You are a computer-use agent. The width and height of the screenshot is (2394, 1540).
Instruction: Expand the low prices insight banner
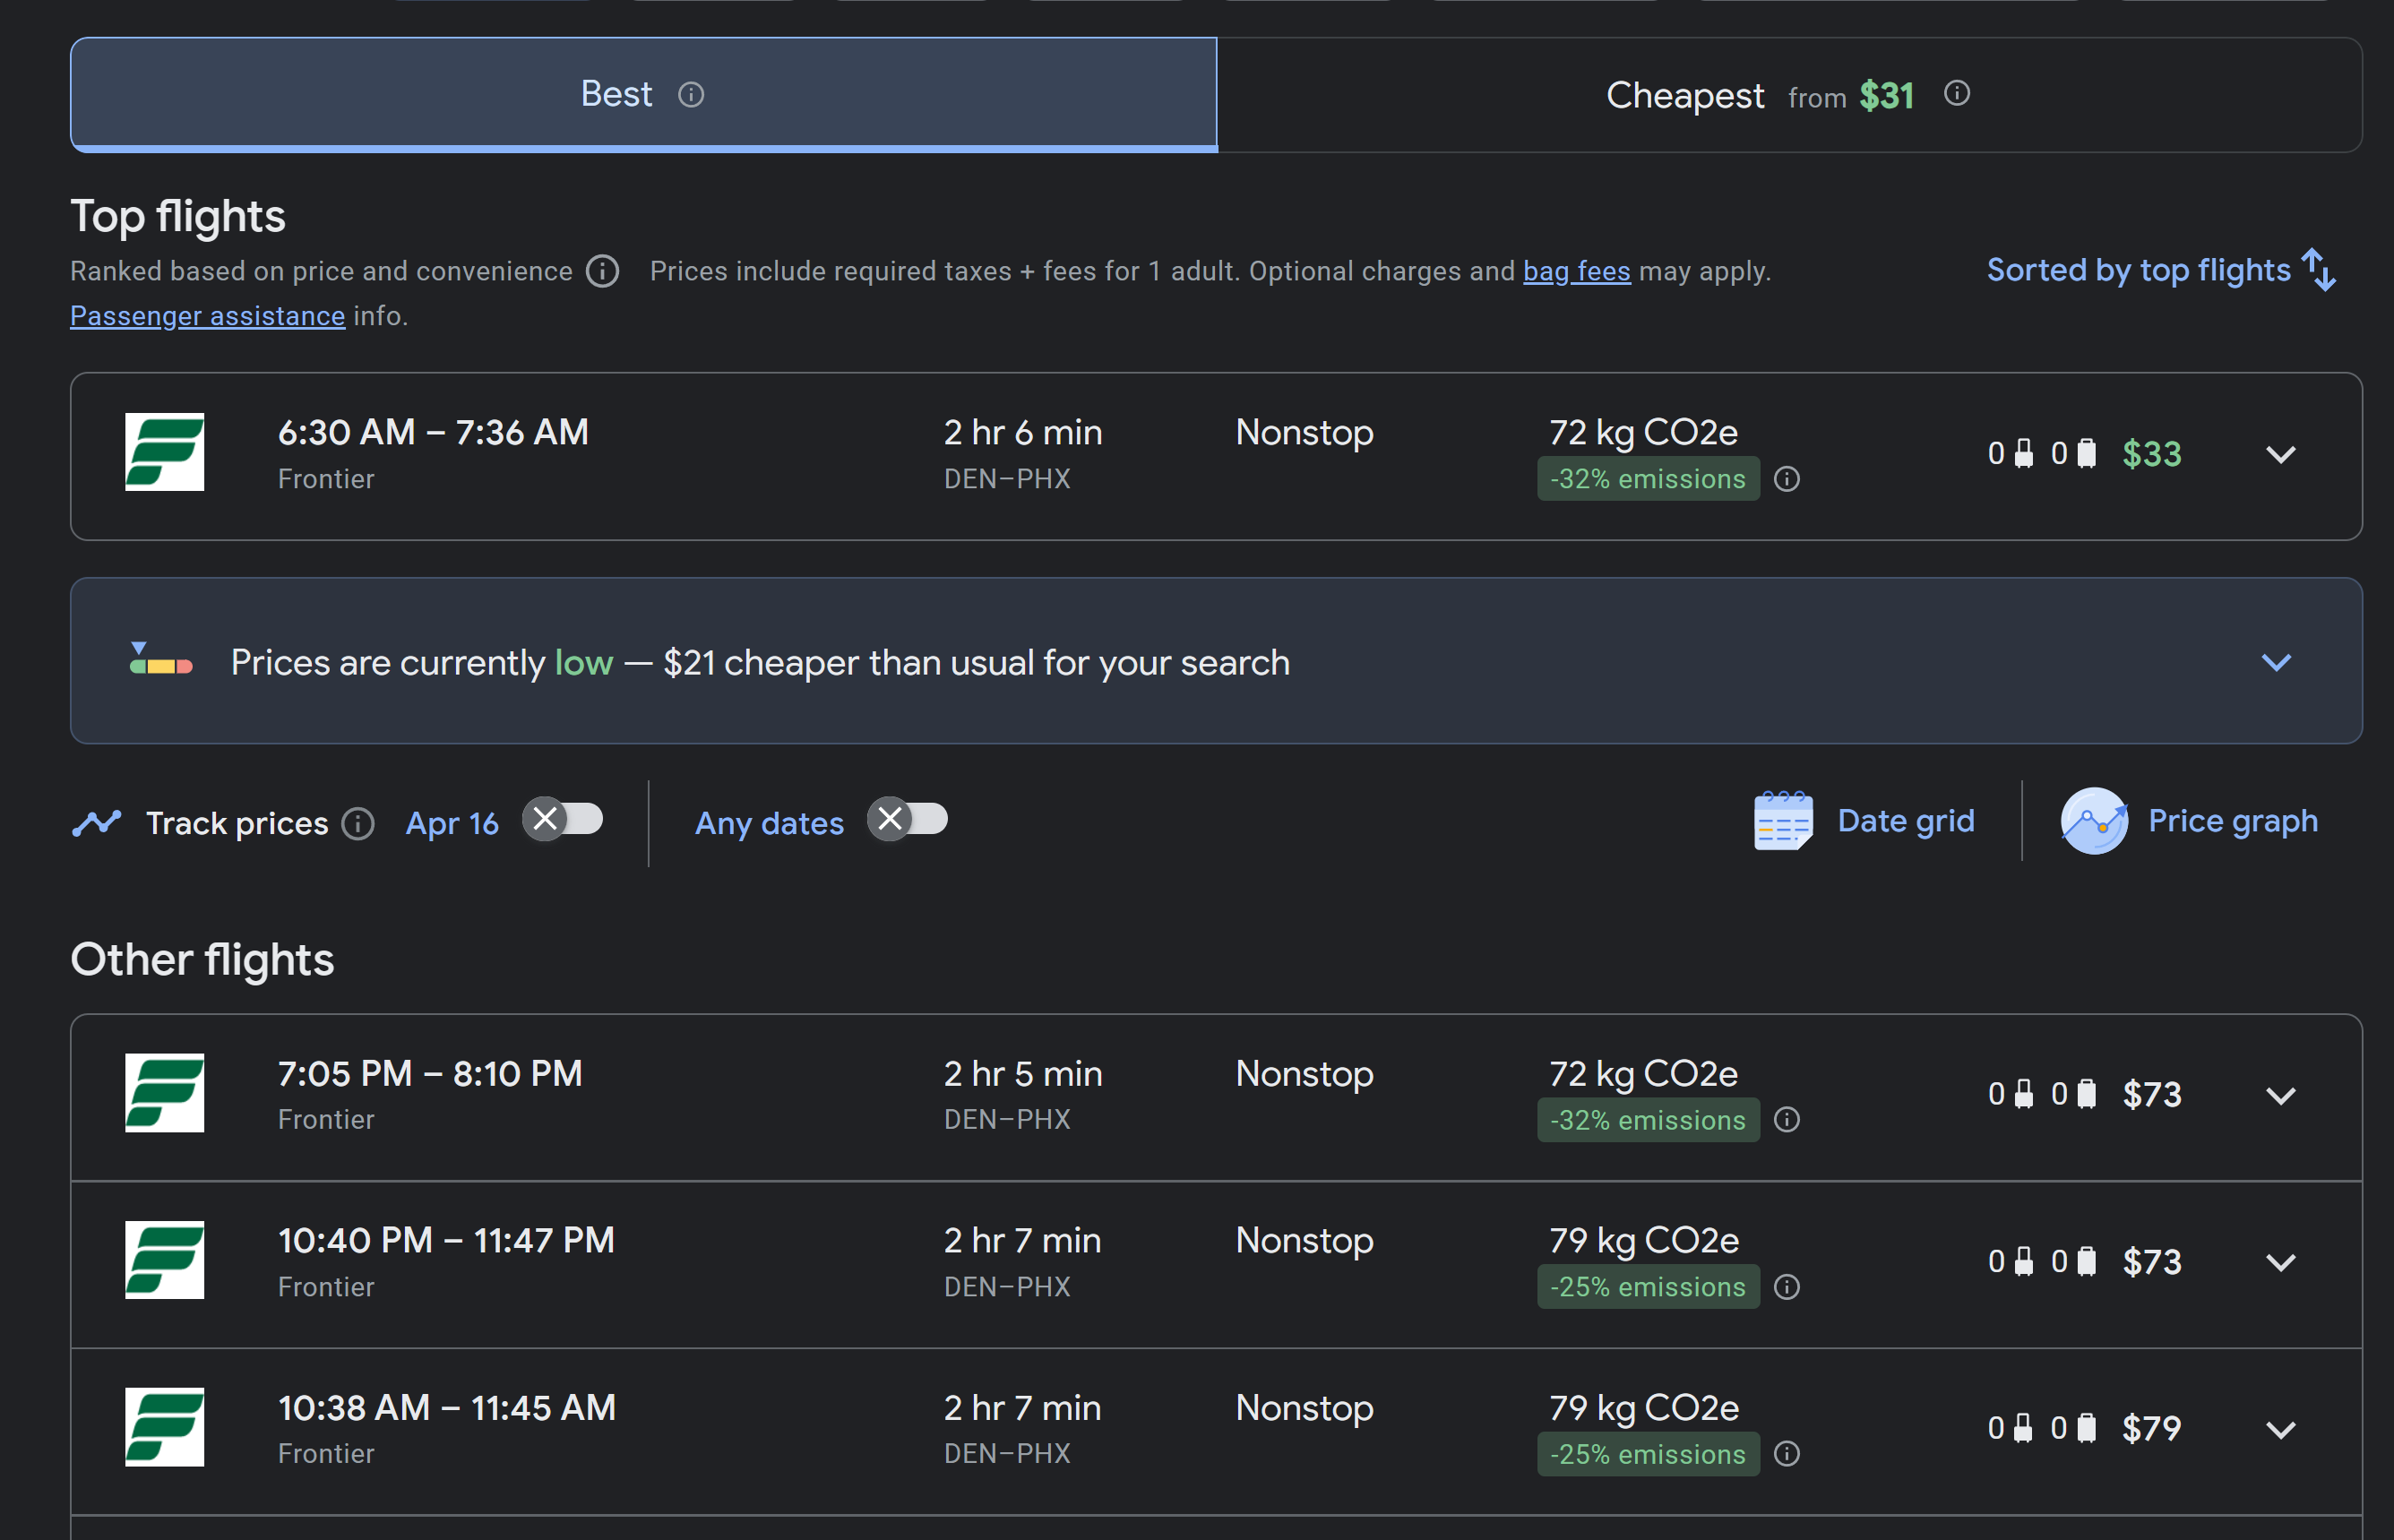point(2275,662)
